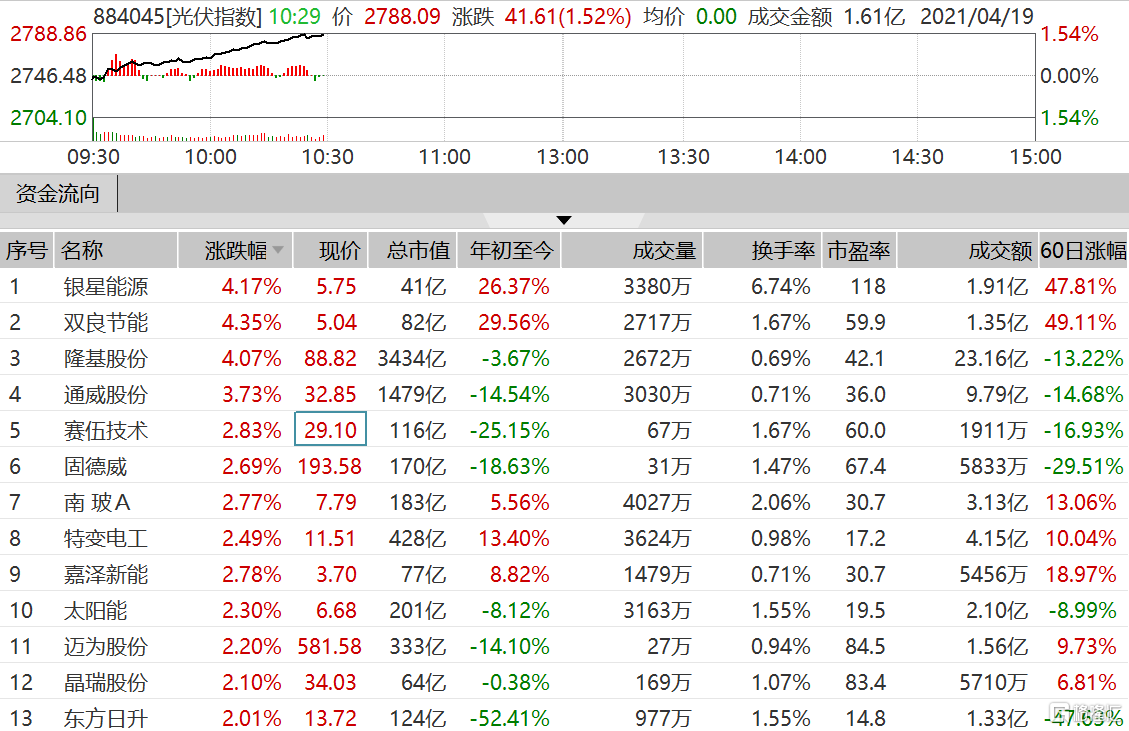The height and width of the screenshot is (731, 1129).
Task: Click volume 4027万
Action: point(657,503)
